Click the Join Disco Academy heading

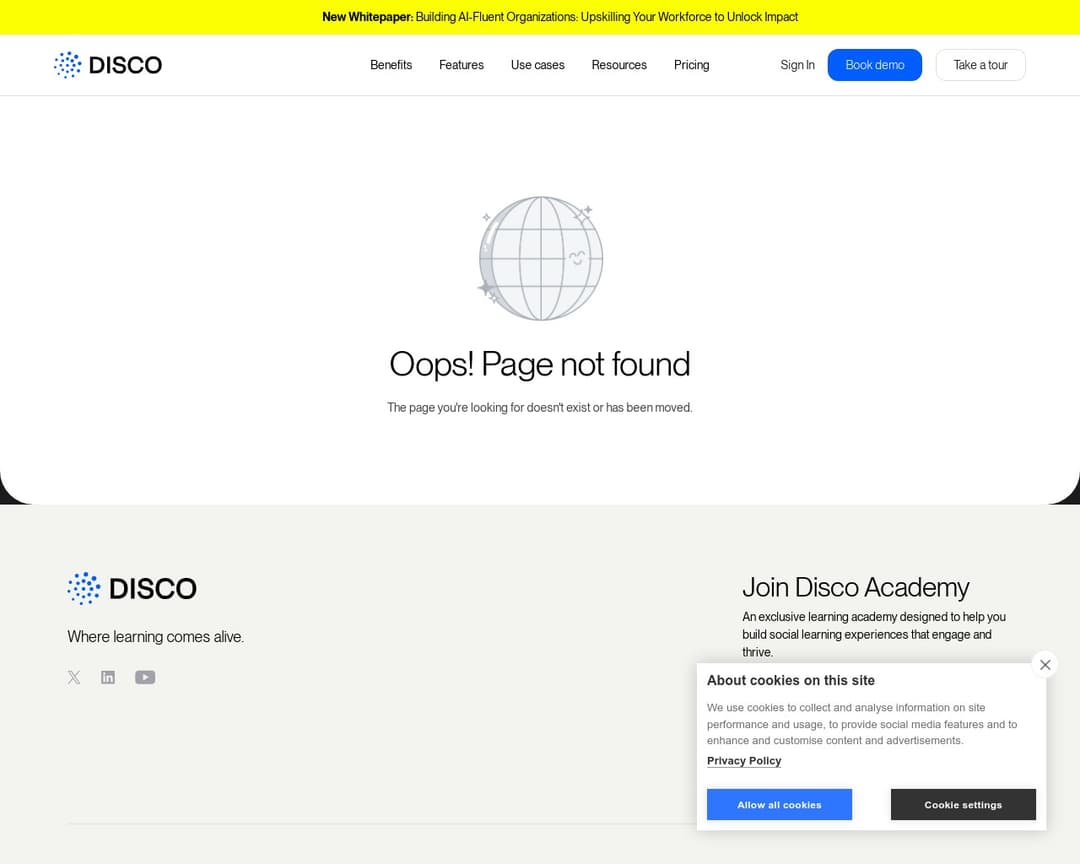tap(855, 587)
